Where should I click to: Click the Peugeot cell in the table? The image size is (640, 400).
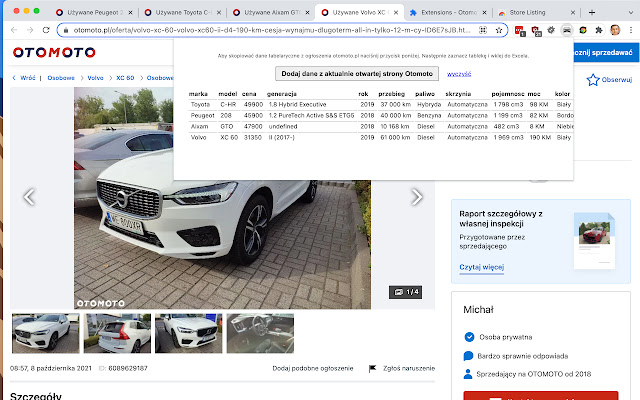tap(202, 116)
